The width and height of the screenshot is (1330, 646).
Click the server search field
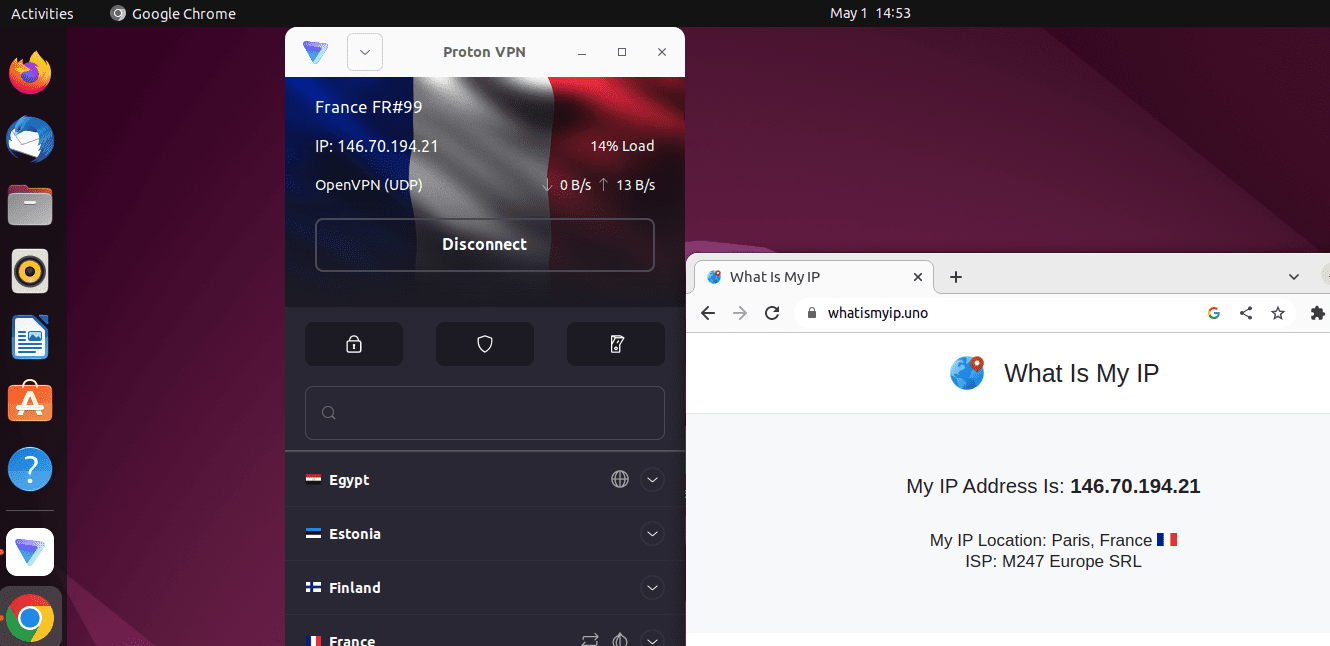485,413
